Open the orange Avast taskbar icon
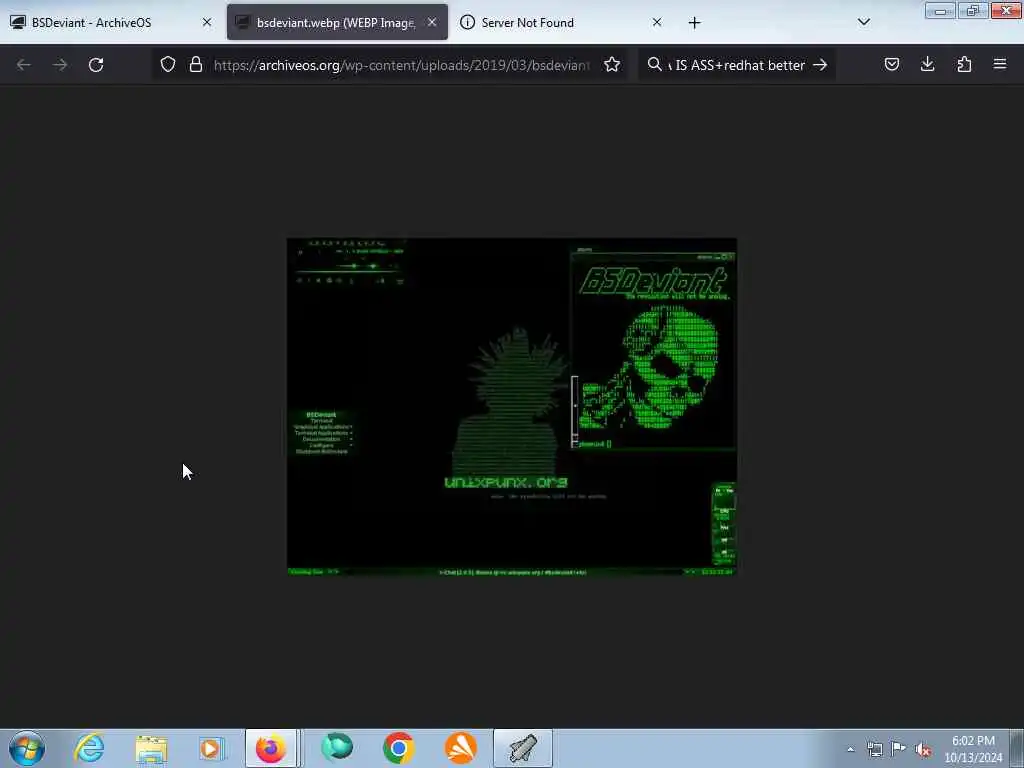 (x=460, y=748)
